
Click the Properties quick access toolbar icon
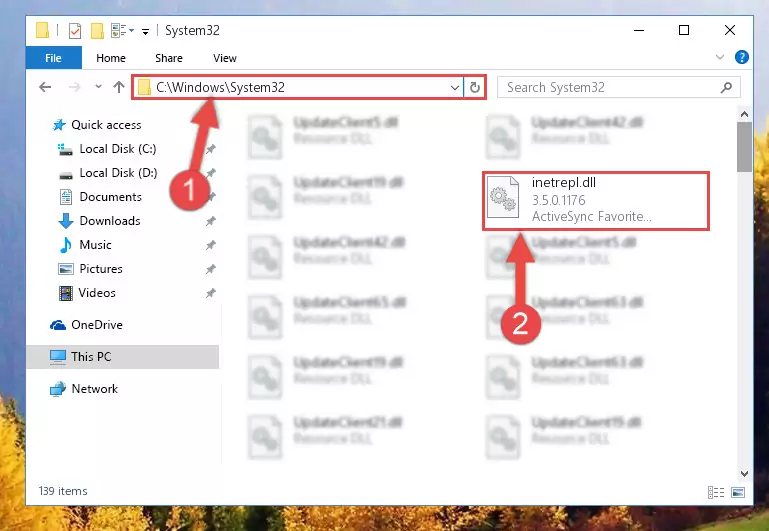click(75, 31)
